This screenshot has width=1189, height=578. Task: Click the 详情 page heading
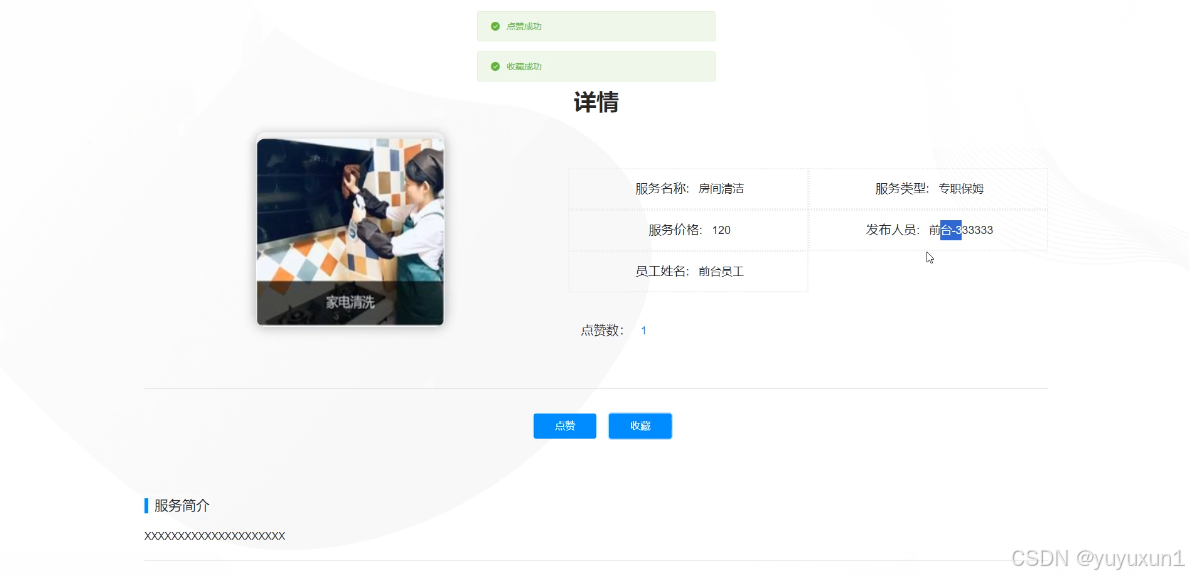596,102
